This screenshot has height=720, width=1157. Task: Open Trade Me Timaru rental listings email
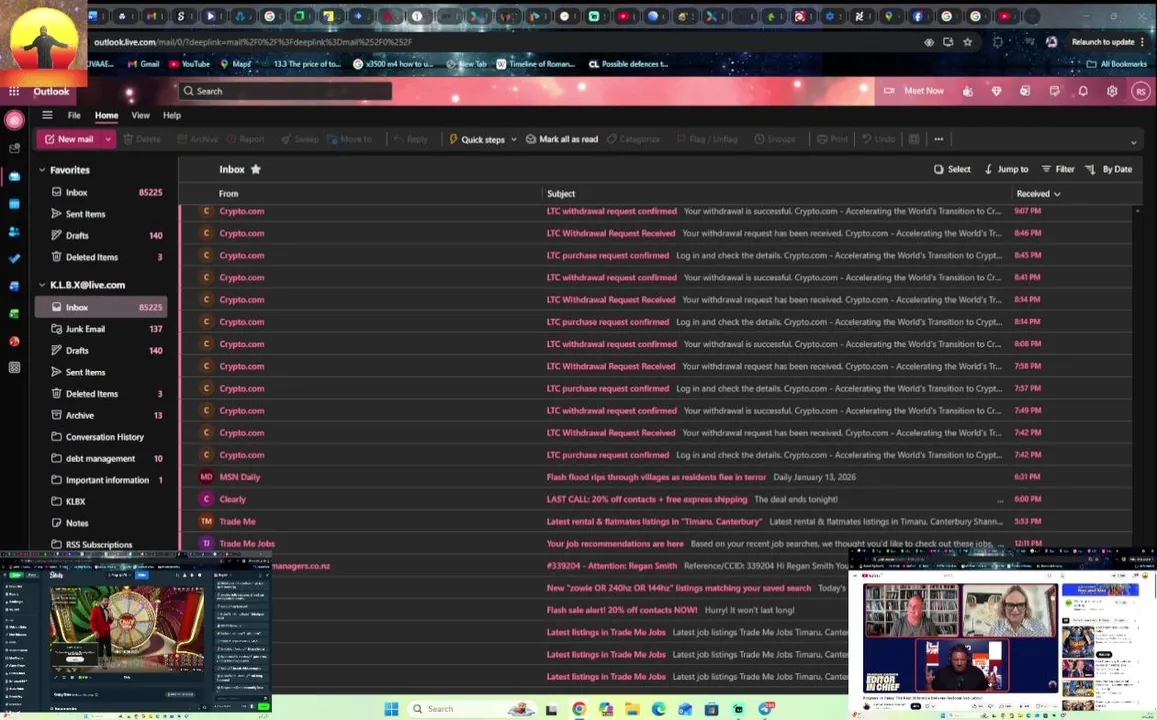(x=656, y=522)
